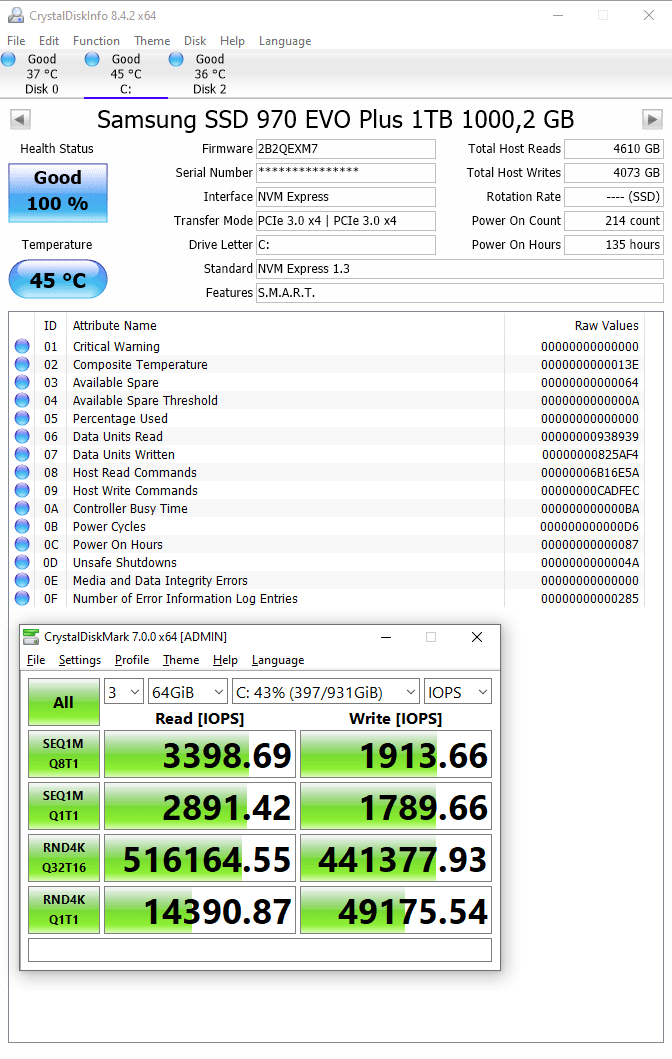Viewport: 672px width, 1059px height.
Task: Click status orb for Host Write Commands
Action: (x=22, y=490)
